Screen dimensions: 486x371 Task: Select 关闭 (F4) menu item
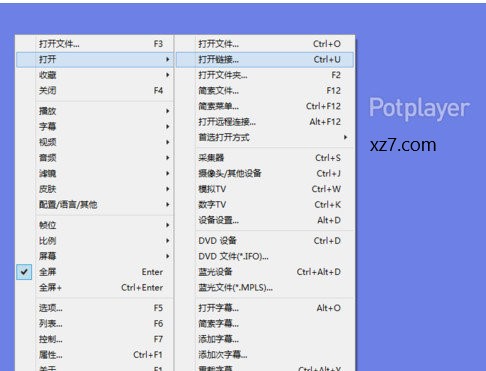(x=95, y=91)
